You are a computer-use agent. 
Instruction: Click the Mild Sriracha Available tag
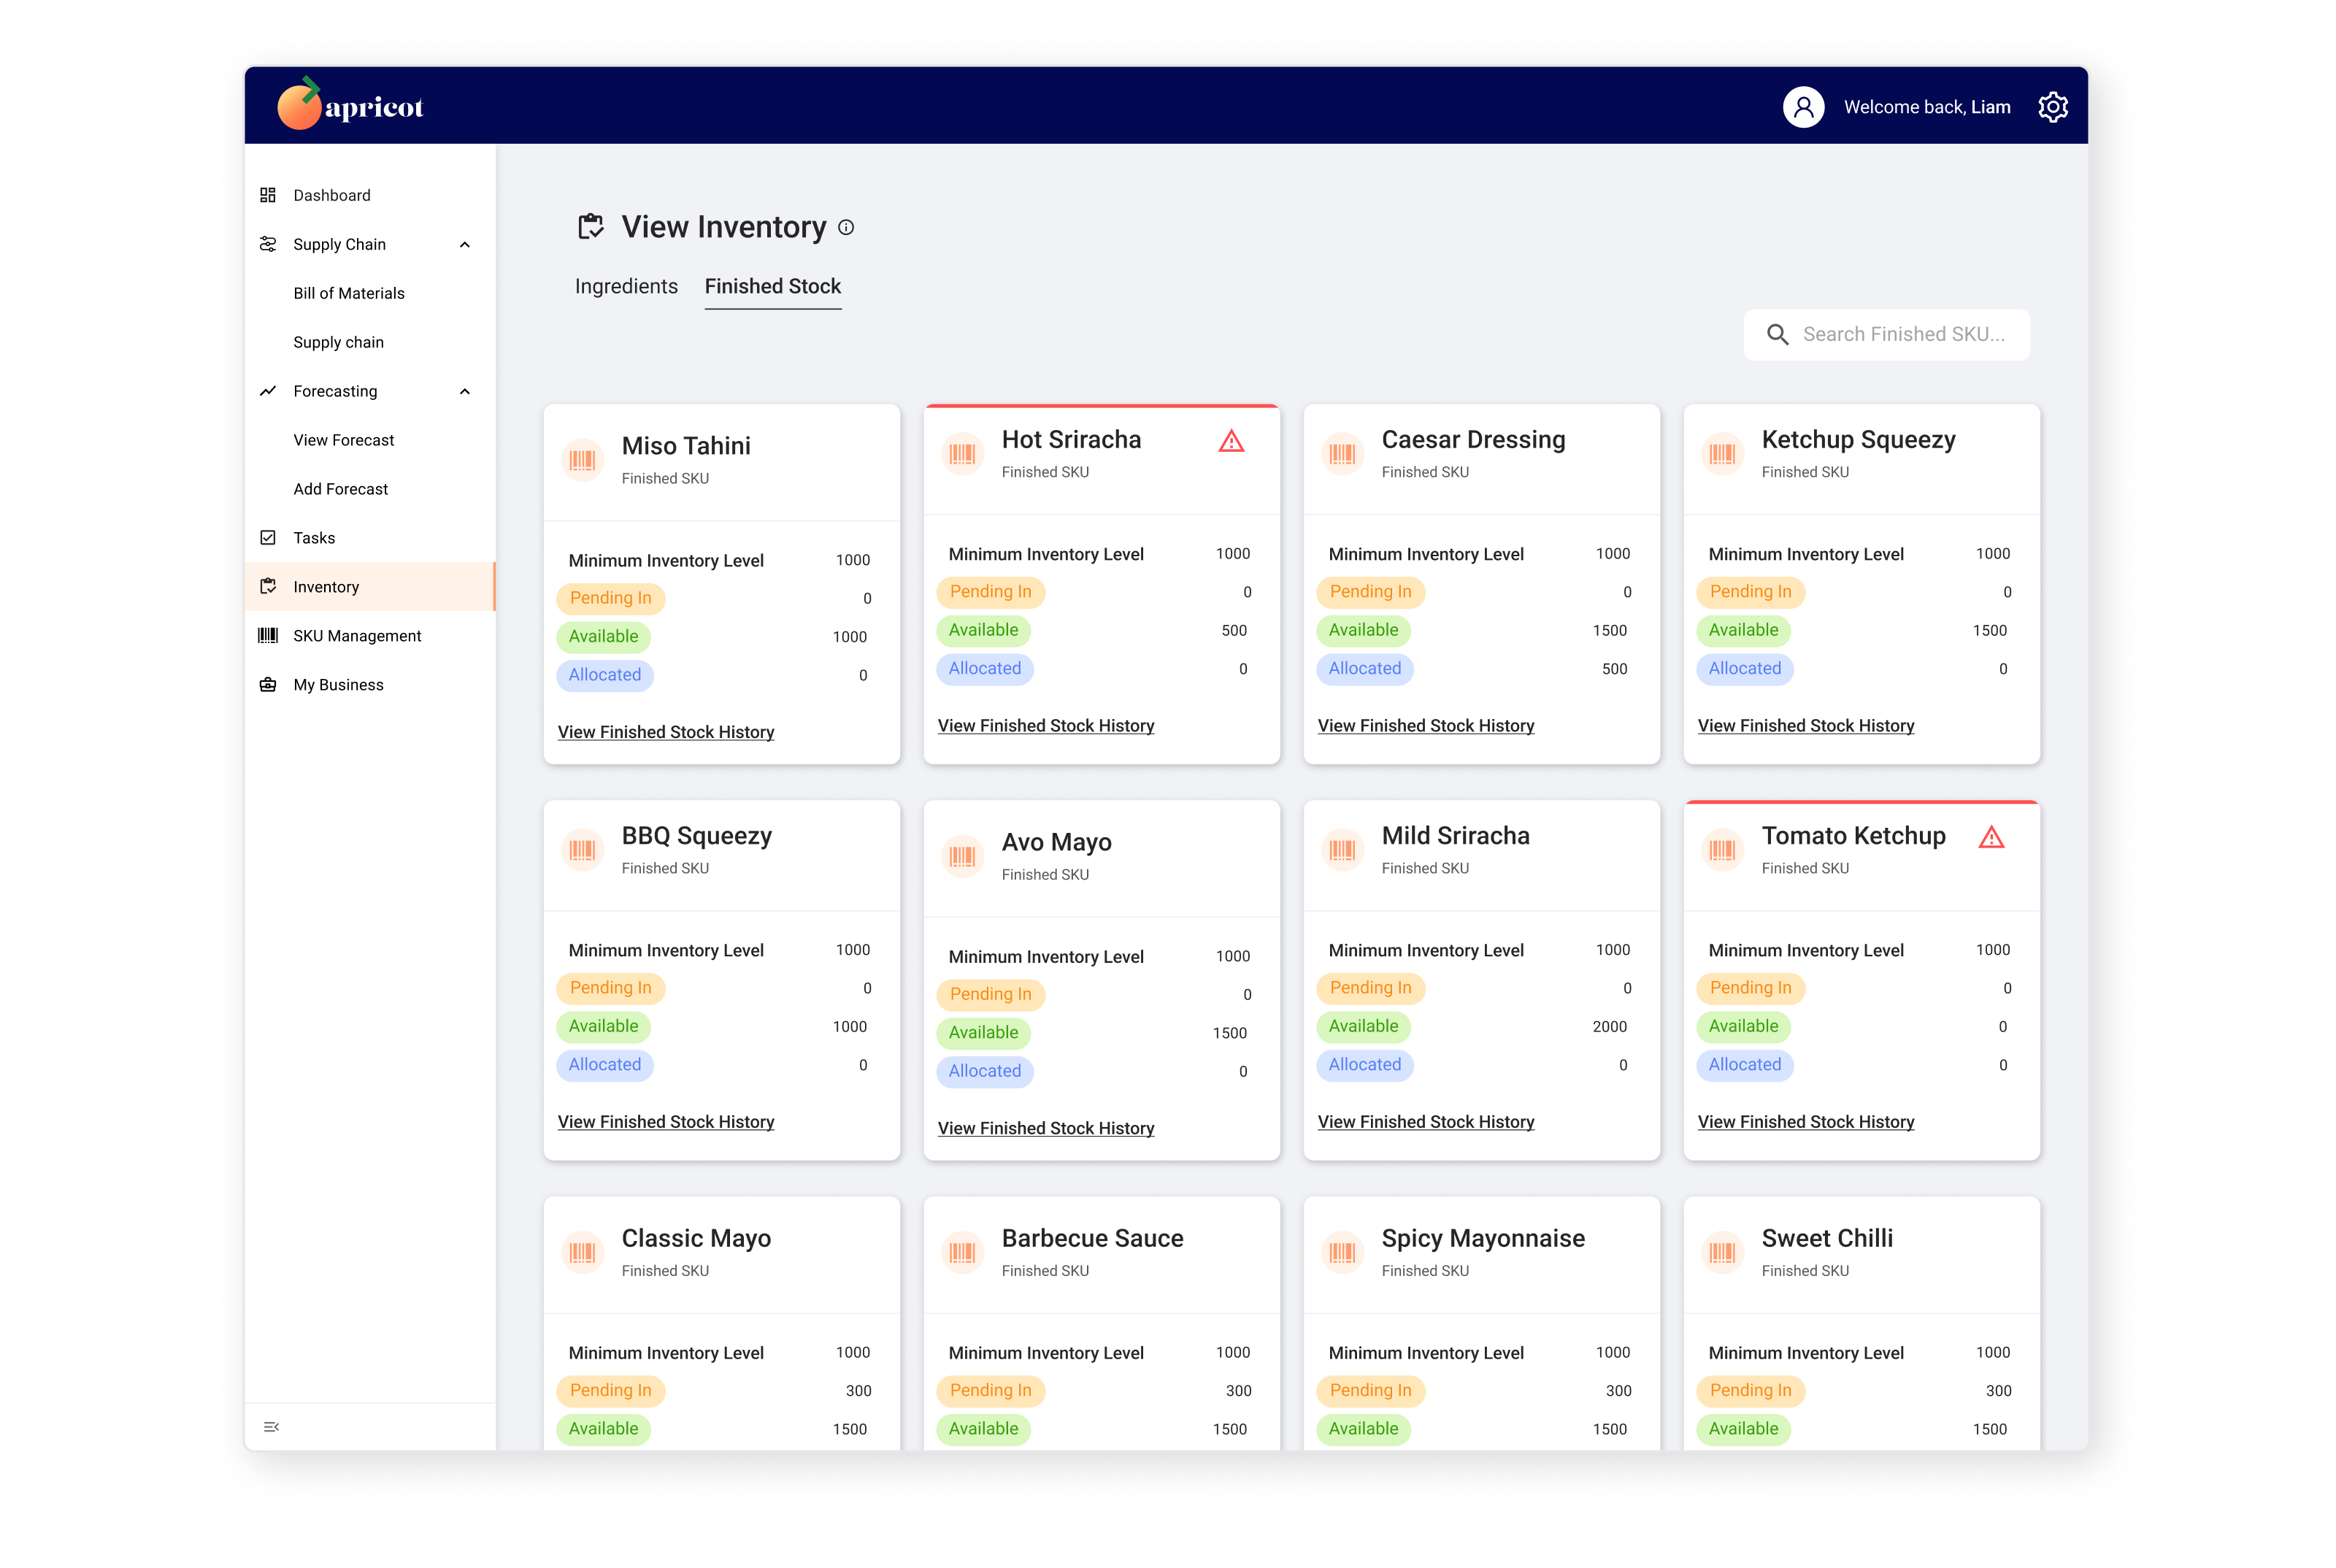tap(1363, 1026)
